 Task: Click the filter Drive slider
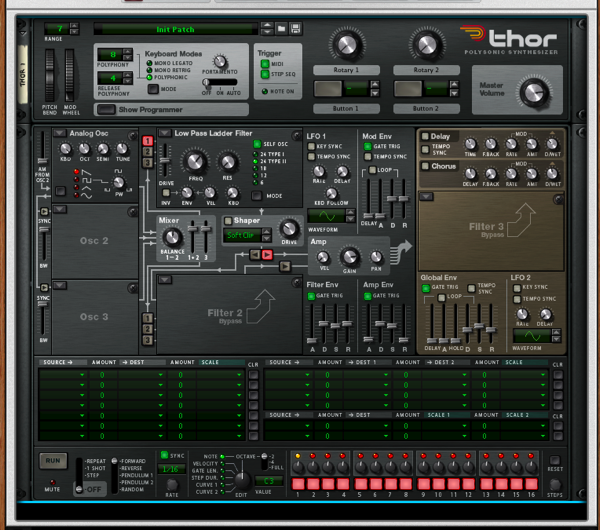(165, 160)
